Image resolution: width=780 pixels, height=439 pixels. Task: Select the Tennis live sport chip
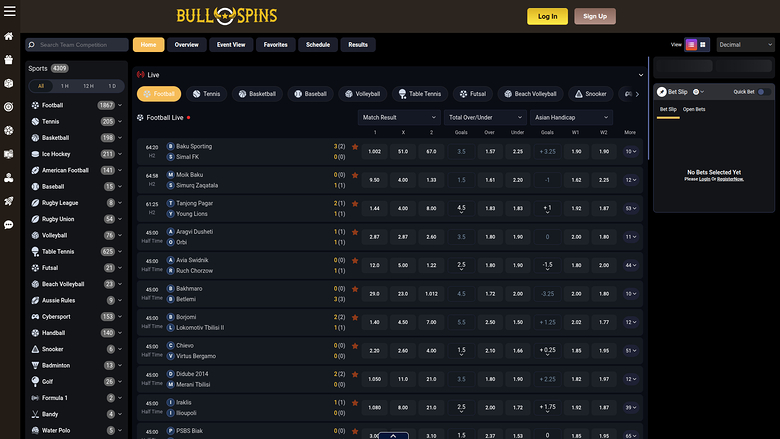click(x=206, y=94)
